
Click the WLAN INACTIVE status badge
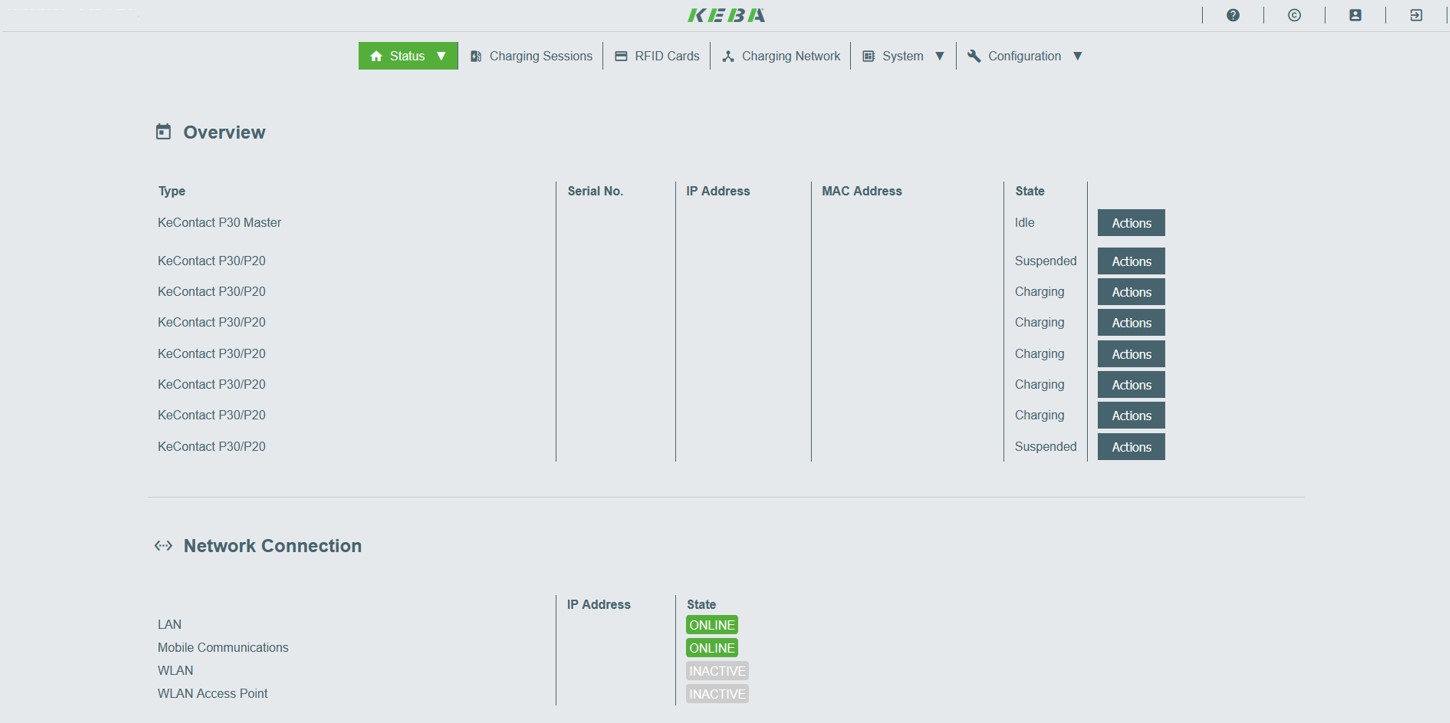tap(717, 671)
